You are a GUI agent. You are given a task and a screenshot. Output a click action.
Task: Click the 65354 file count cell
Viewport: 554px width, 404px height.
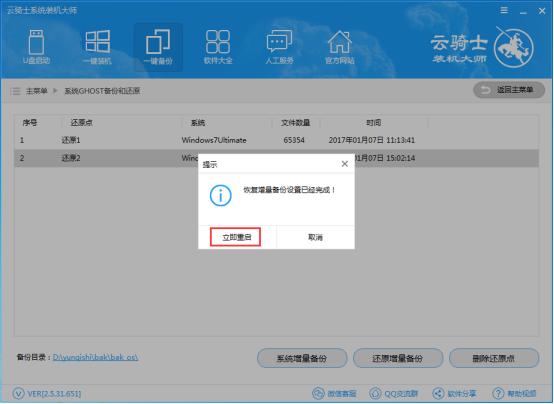[x=294, y=140]
